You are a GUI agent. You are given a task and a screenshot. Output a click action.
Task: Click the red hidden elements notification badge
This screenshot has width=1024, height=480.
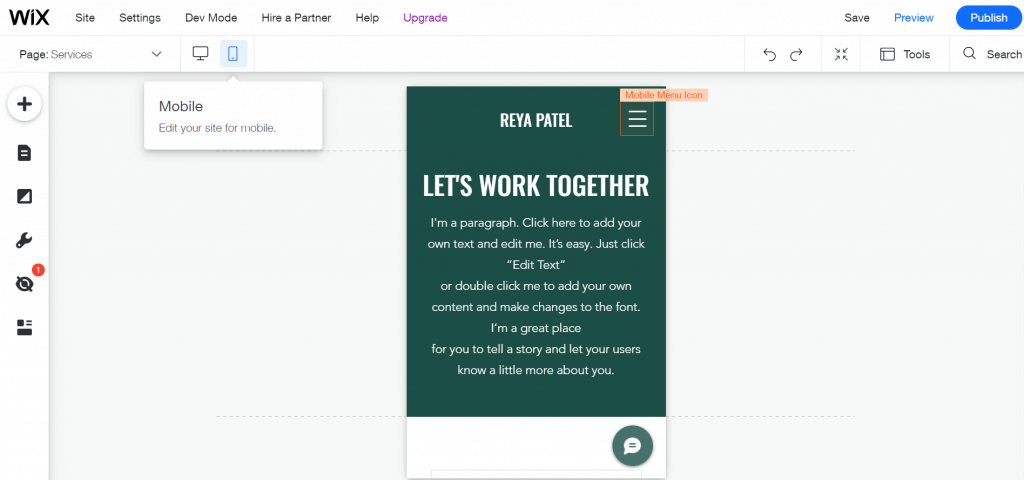(x=38, y=269)
